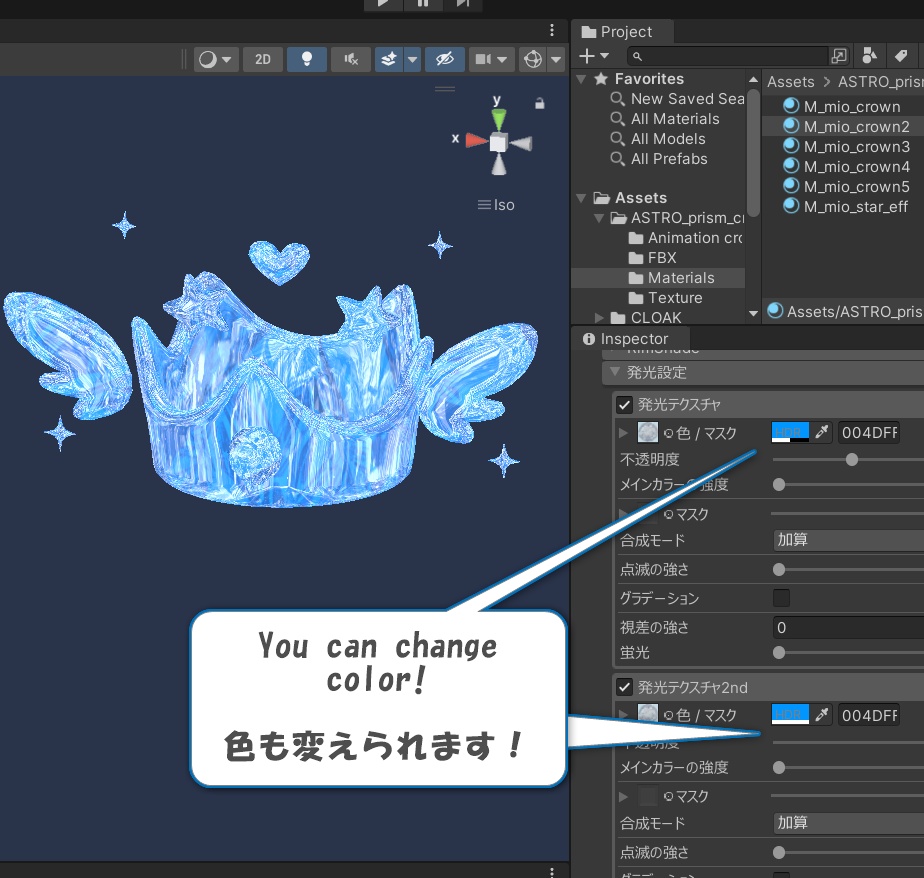Adjust the 蛍光 slider handle

(x=779, y=652)
